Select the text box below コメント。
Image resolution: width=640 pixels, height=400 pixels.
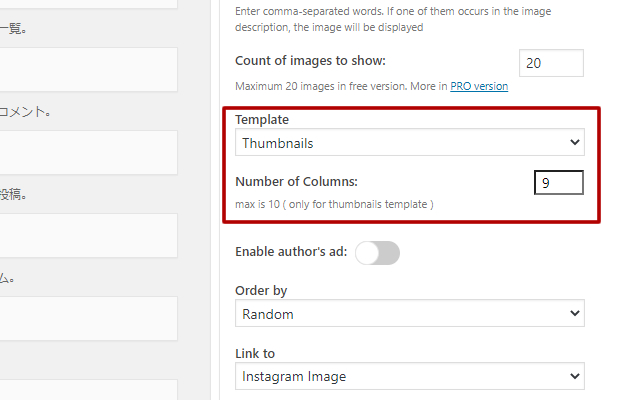tap(88, 152)
